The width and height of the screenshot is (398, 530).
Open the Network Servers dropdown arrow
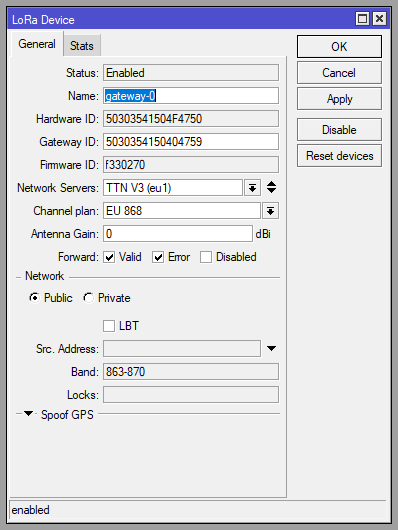click(252, 188)
